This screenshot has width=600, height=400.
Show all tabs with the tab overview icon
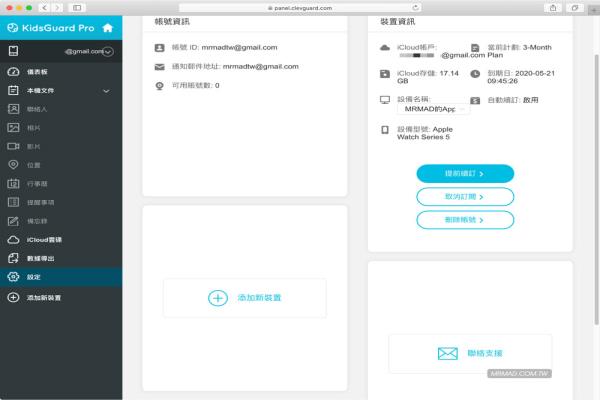click(x=575, y=8)
